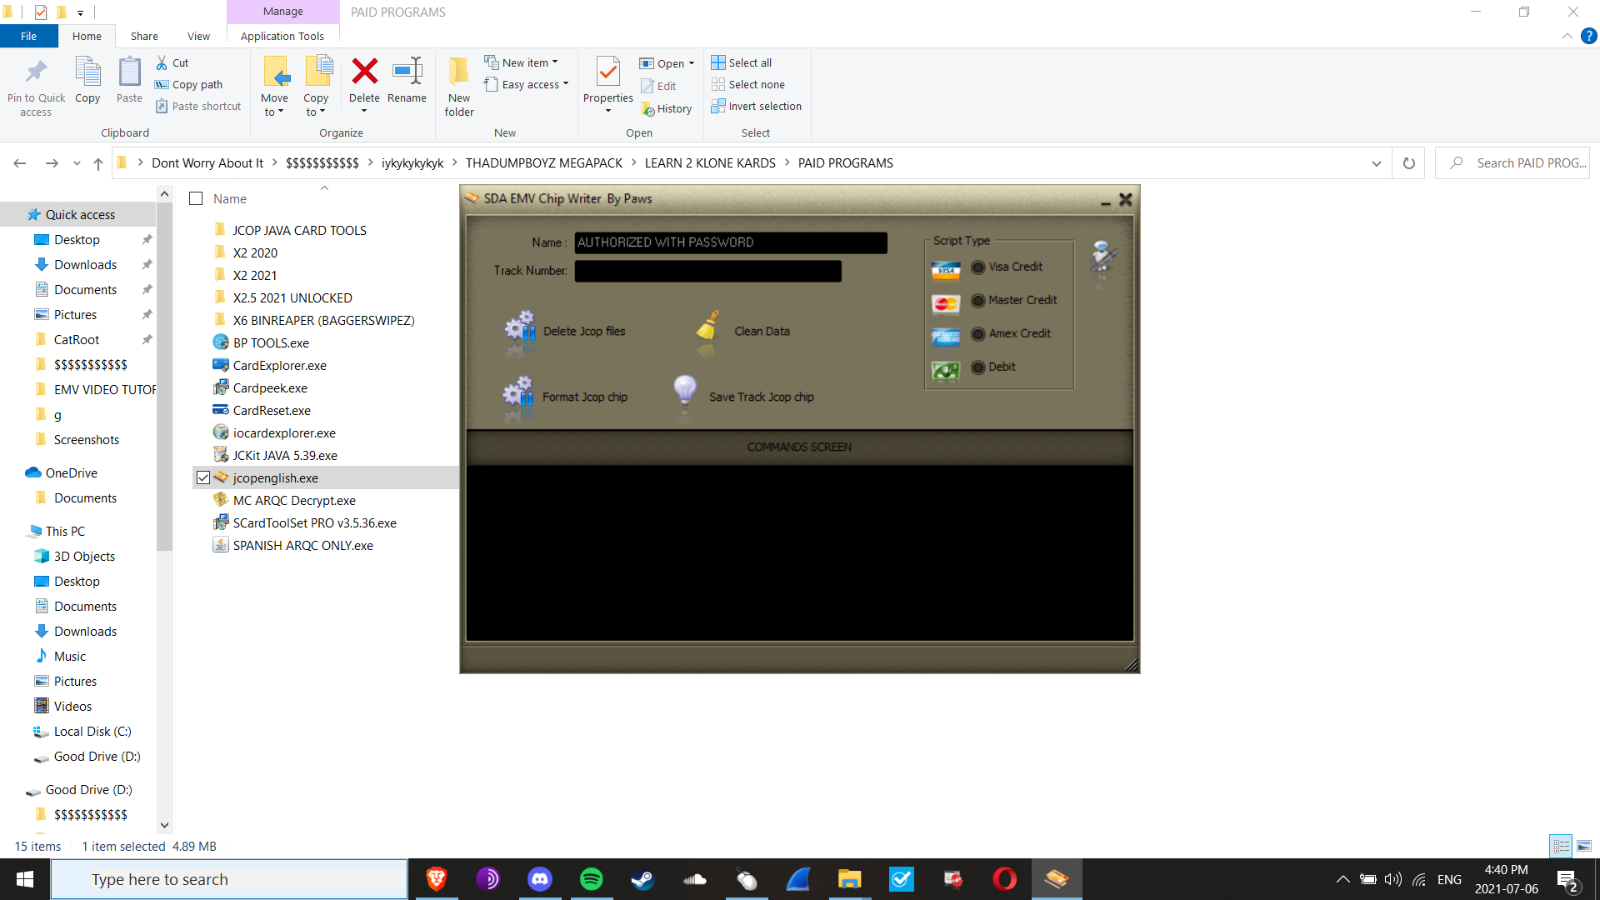Open Local Disk (C:) in navigation pane

(x=92, y=732)
